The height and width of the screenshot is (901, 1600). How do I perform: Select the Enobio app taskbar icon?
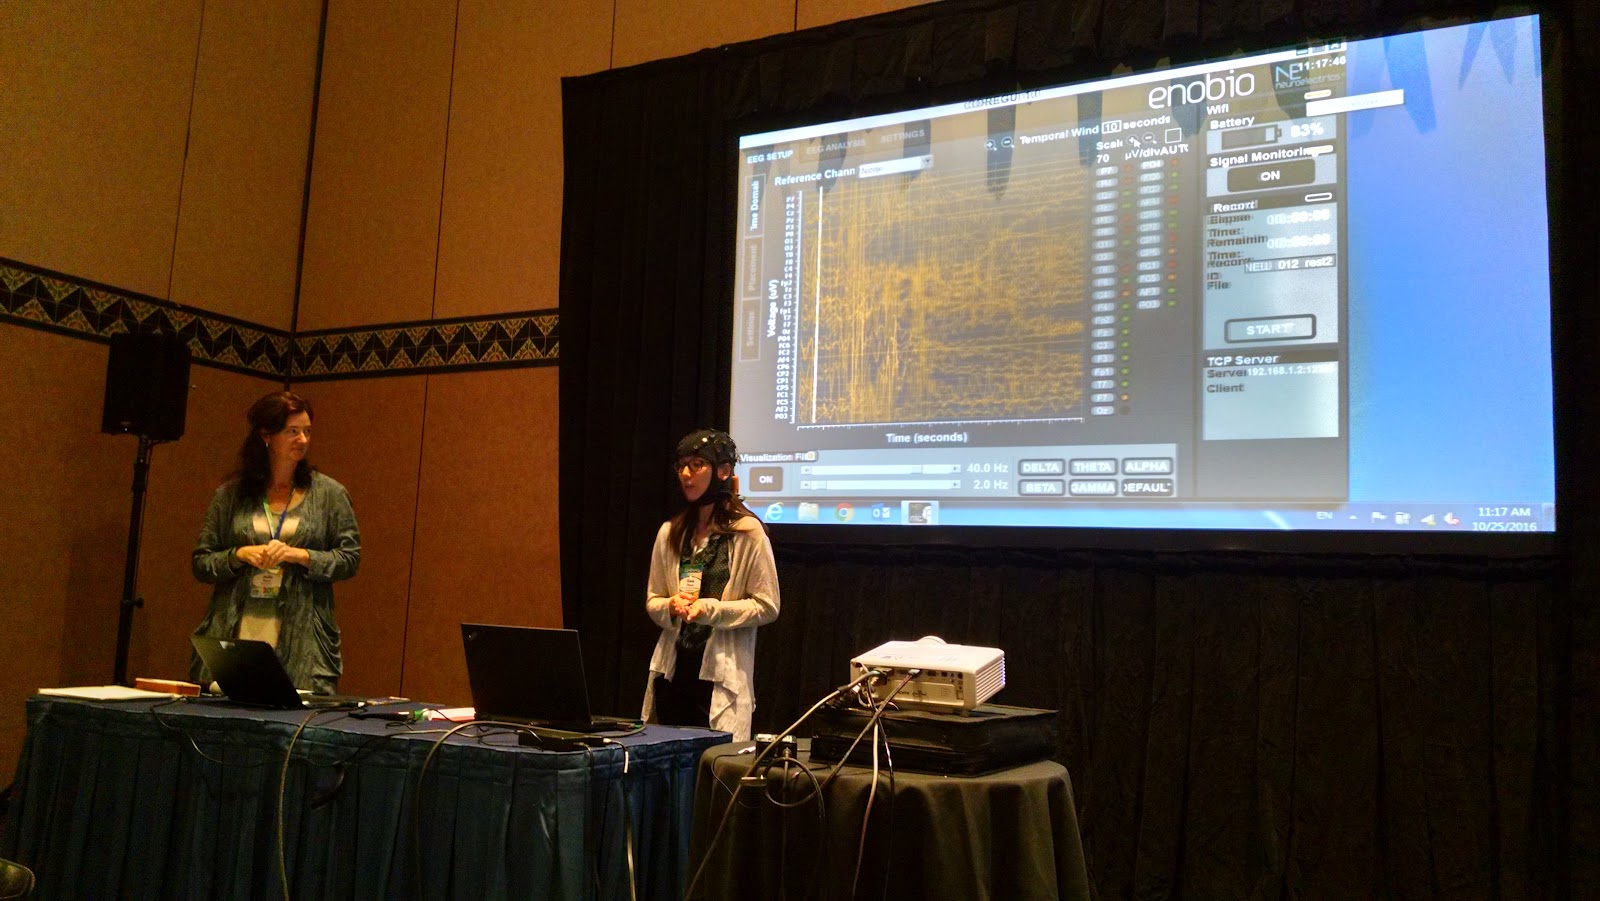tap(919, 513)
